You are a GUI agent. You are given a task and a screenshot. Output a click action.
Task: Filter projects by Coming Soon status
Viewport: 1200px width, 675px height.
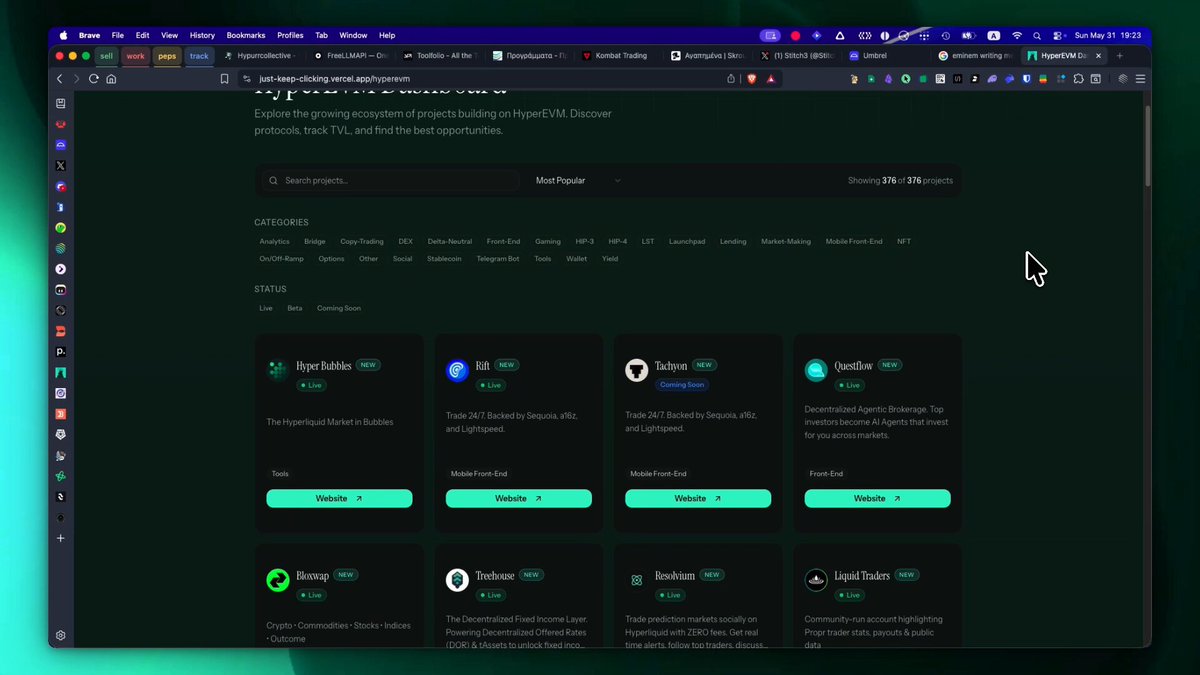(x=339, y=308)
